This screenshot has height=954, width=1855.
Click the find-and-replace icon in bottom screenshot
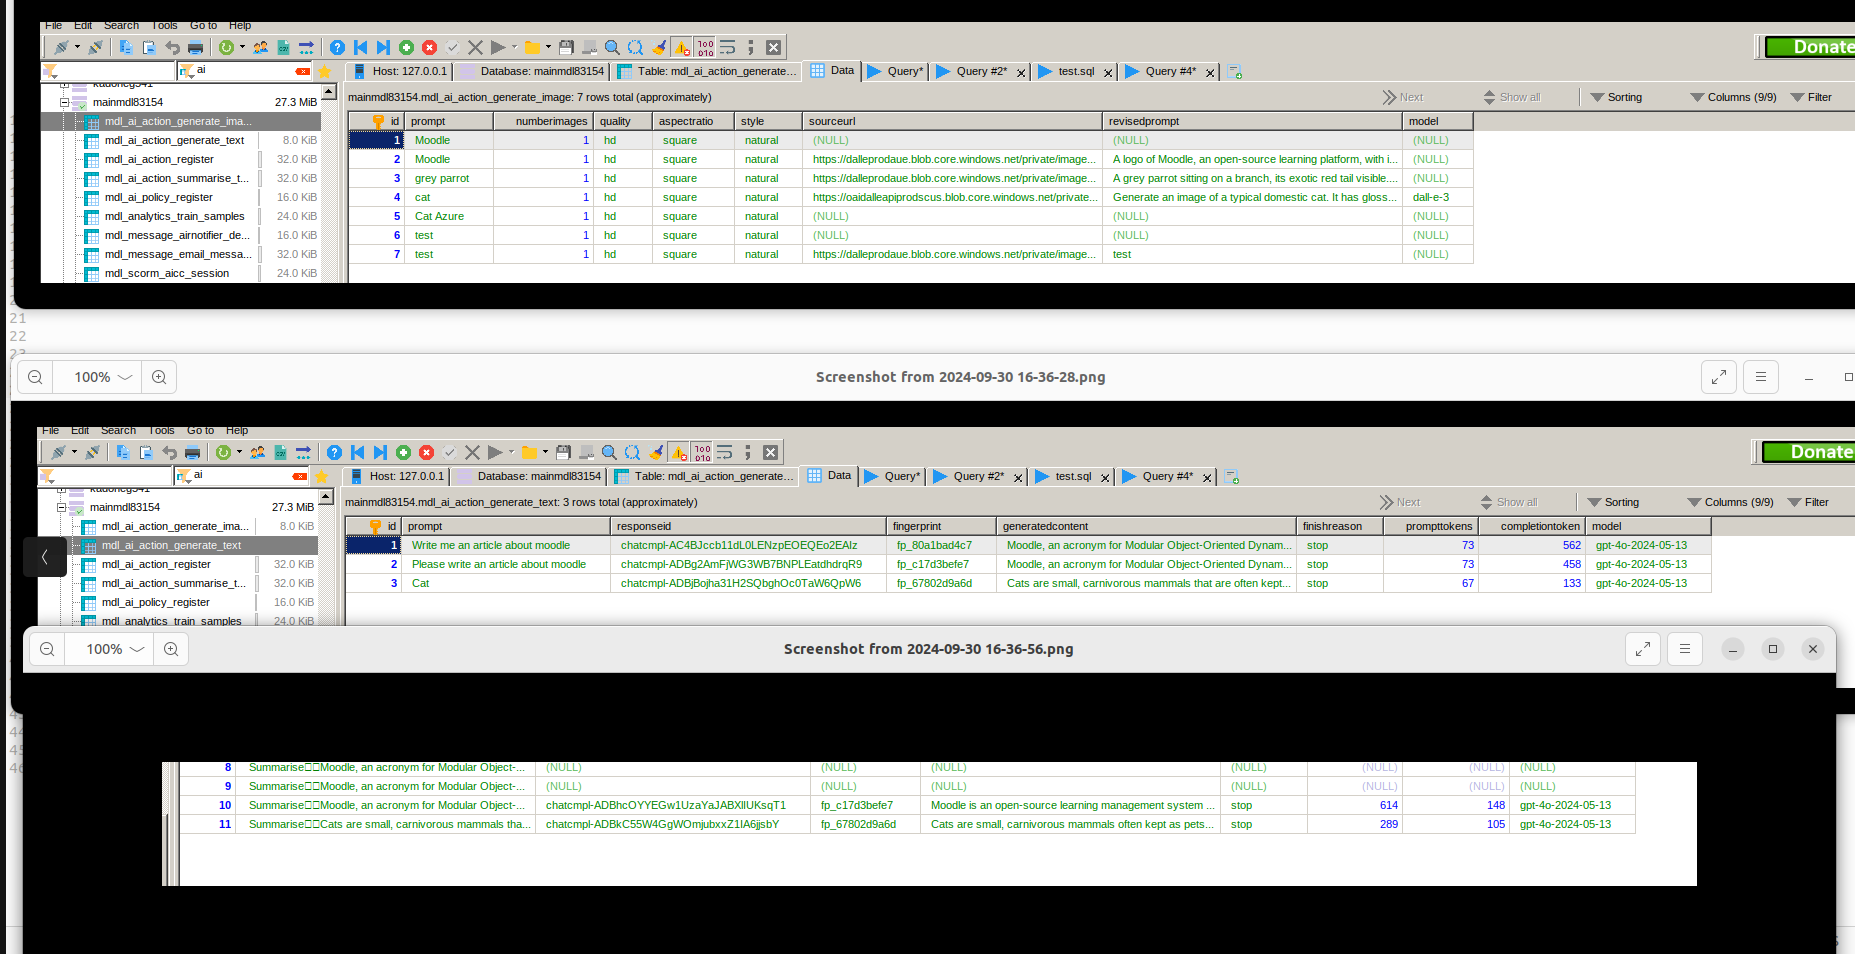tap(632, 452)
